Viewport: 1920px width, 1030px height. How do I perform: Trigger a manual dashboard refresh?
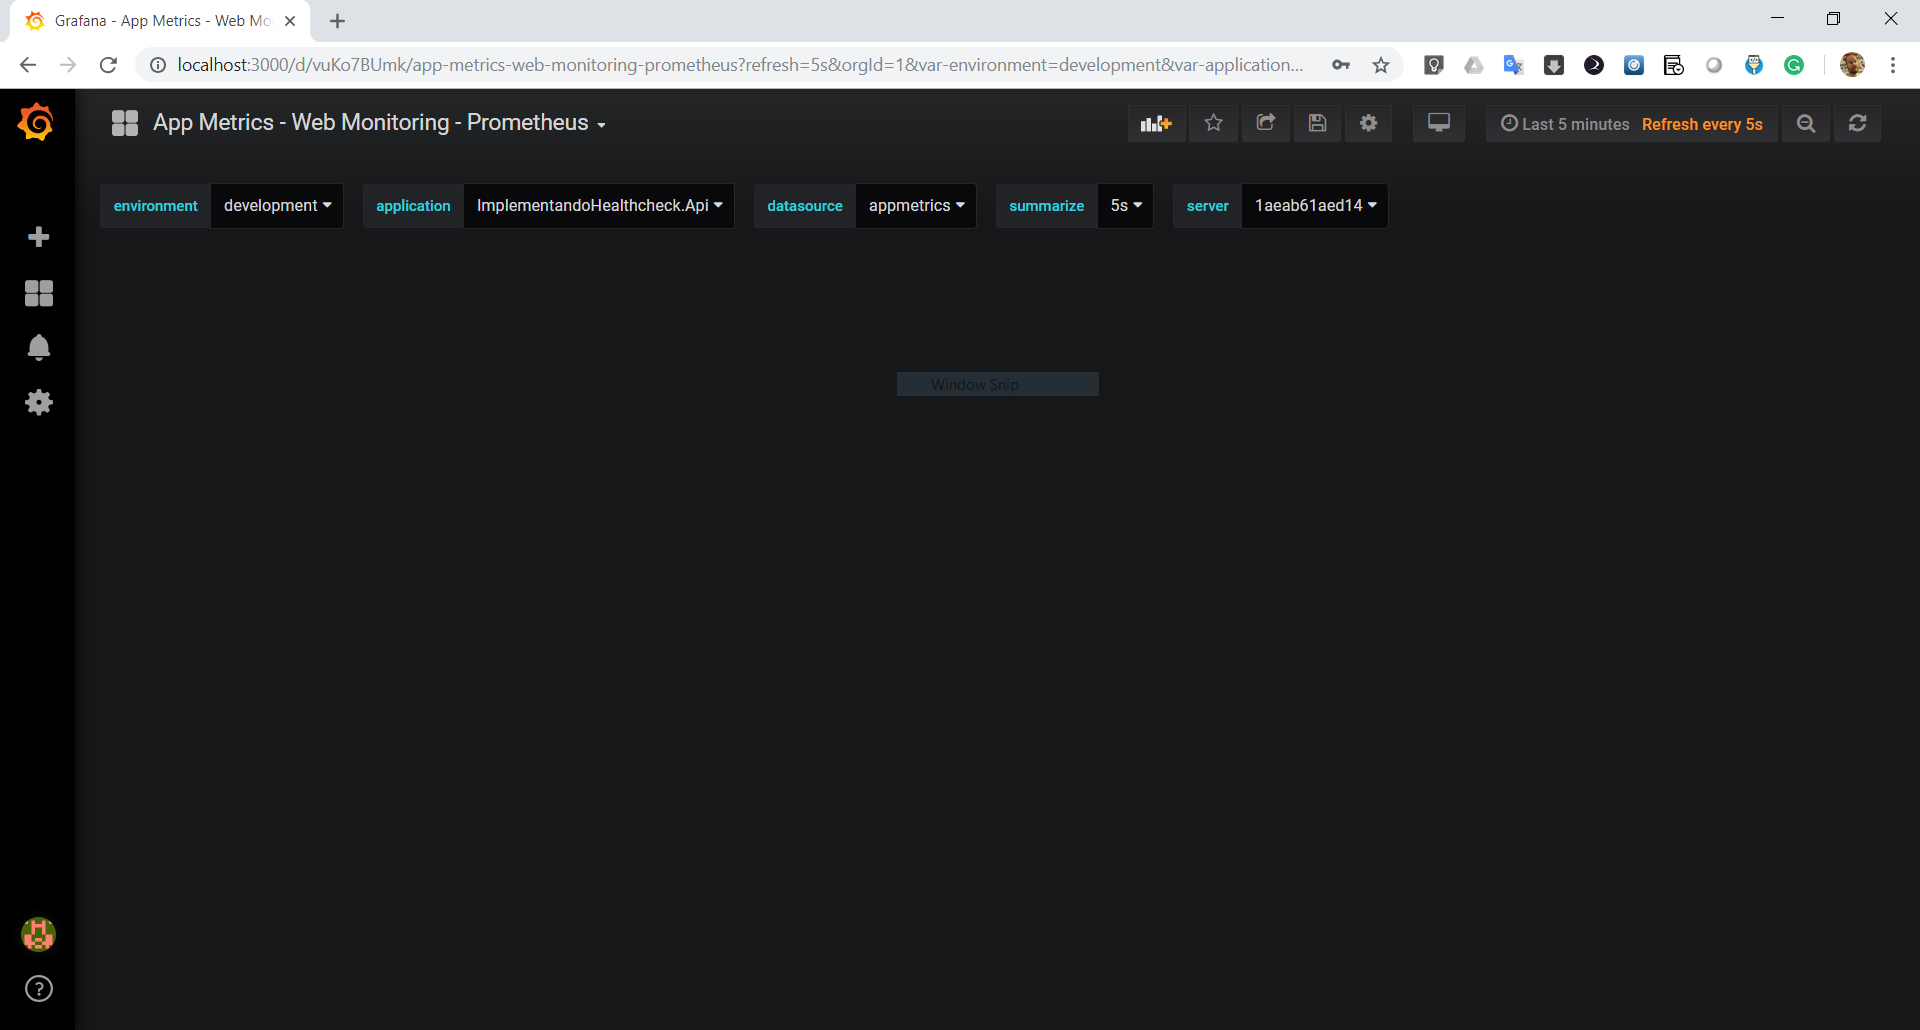(x=1857, y=123)
